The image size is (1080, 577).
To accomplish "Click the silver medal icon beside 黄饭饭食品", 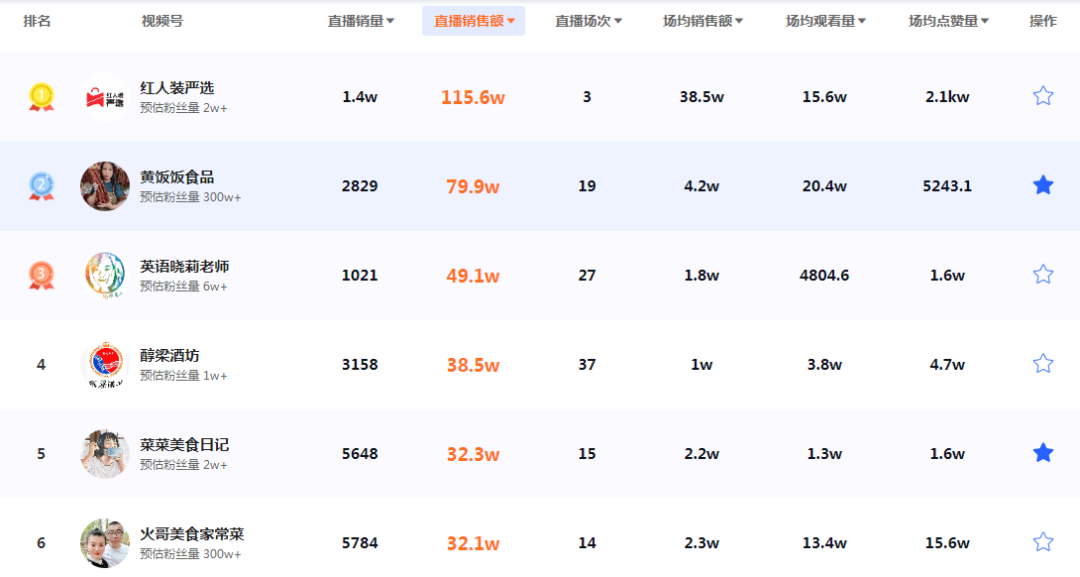I will (40, 185).
